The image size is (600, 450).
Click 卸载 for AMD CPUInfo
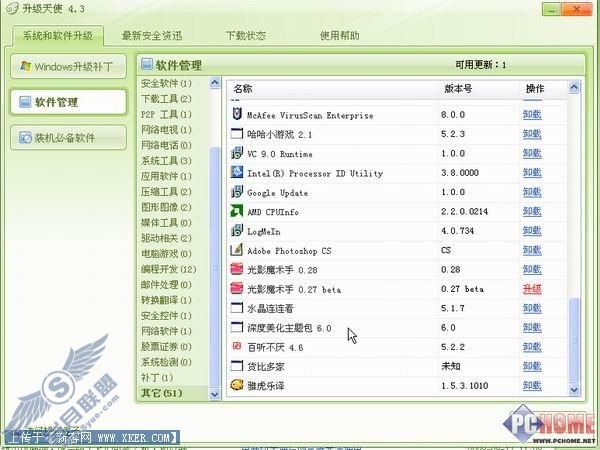(x=532, y=211)
